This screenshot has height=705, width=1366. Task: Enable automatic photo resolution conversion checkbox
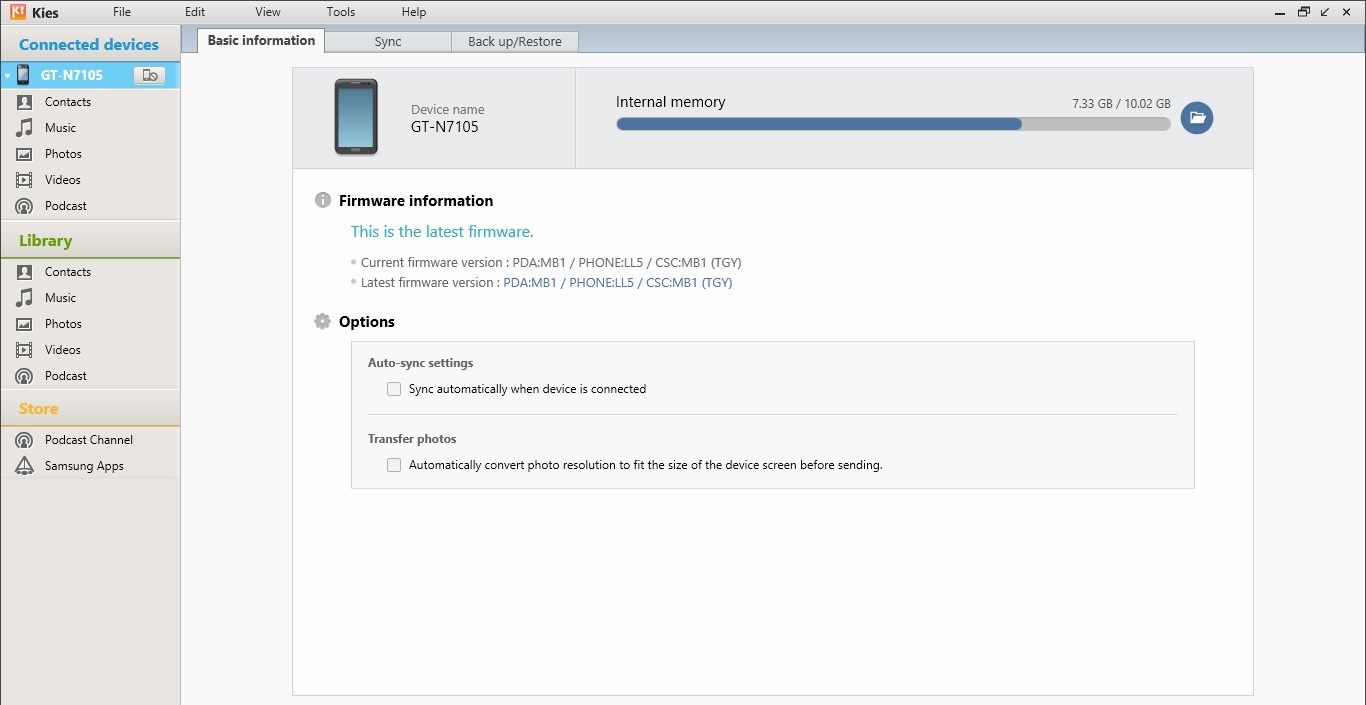[x=394, y=465]
